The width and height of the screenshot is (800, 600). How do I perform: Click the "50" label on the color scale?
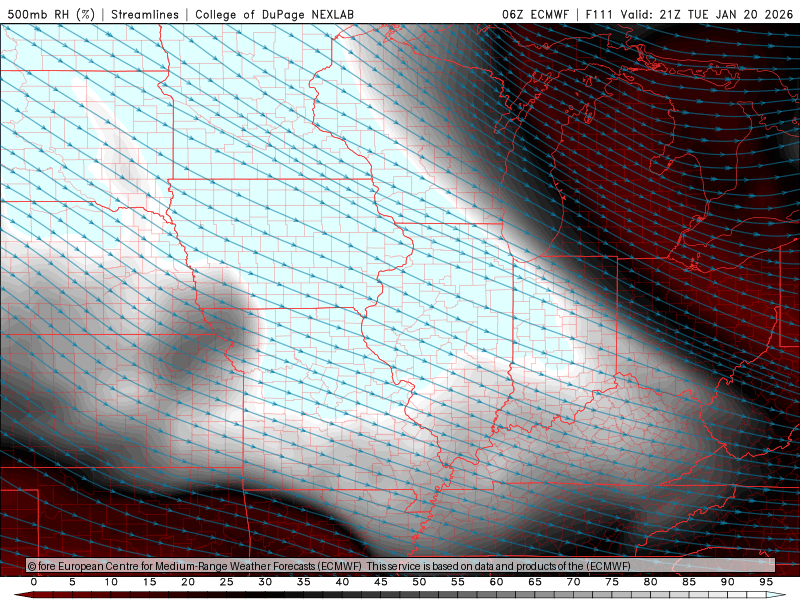click(419, 582)
